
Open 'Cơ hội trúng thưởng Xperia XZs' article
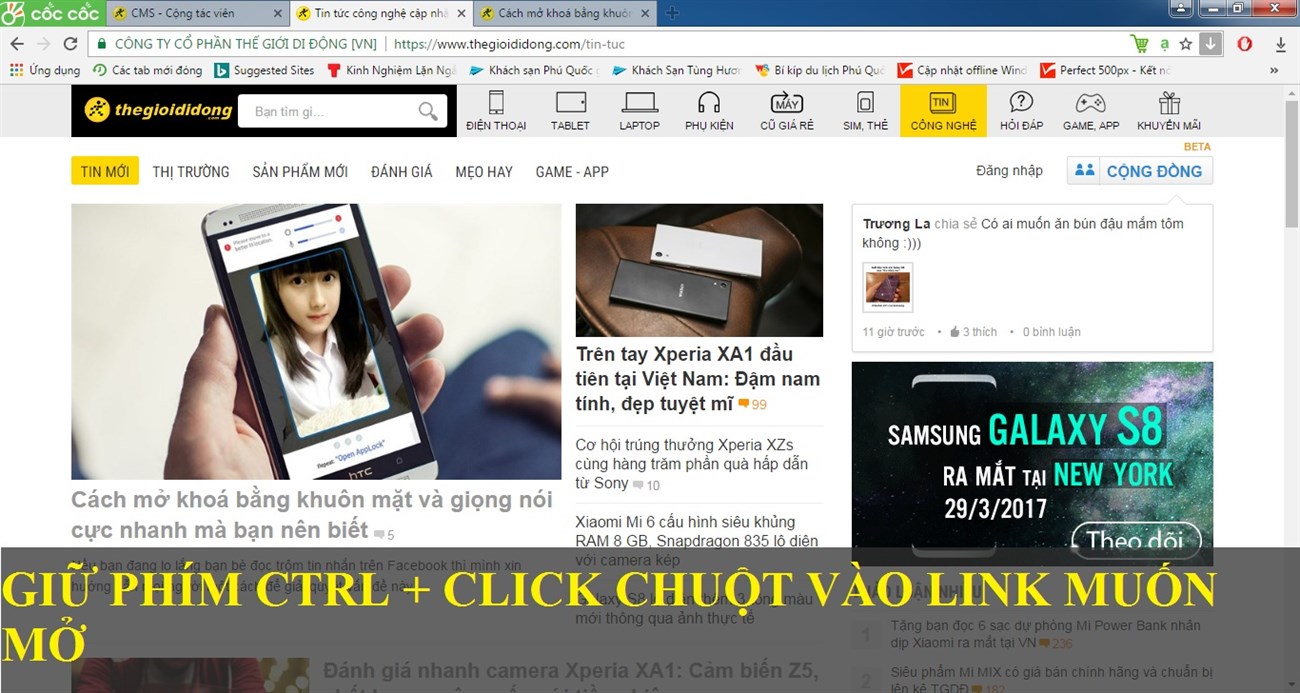(692, 464)
